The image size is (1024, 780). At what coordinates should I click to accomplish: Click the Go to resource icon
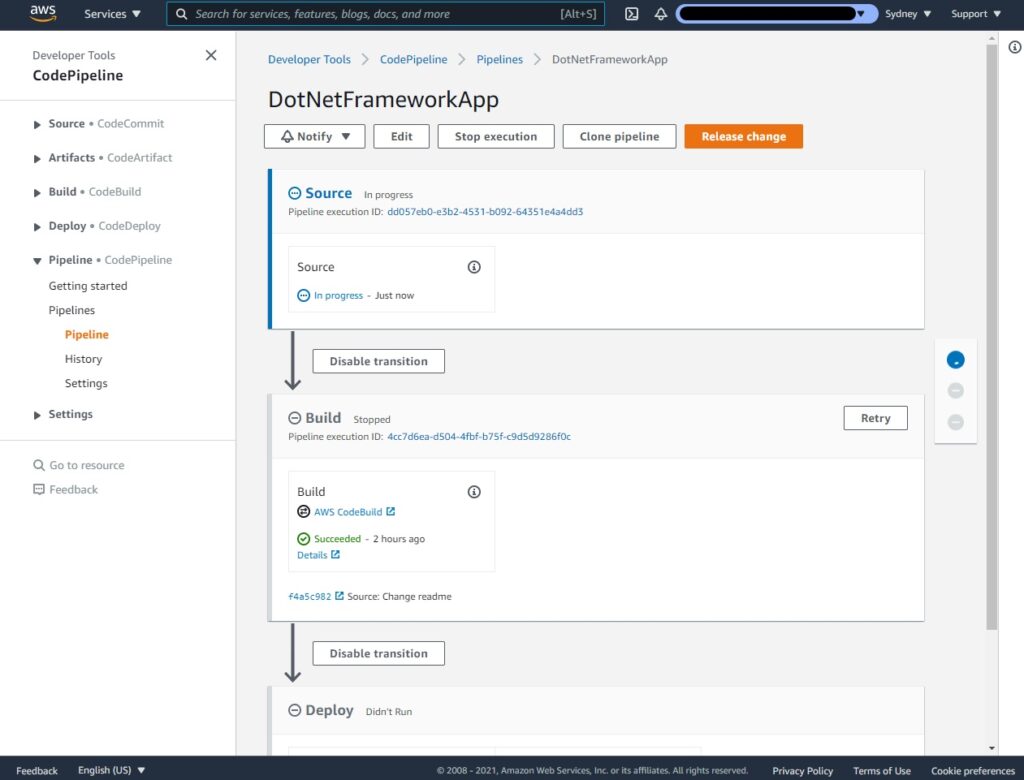click(x=41, y=465)
